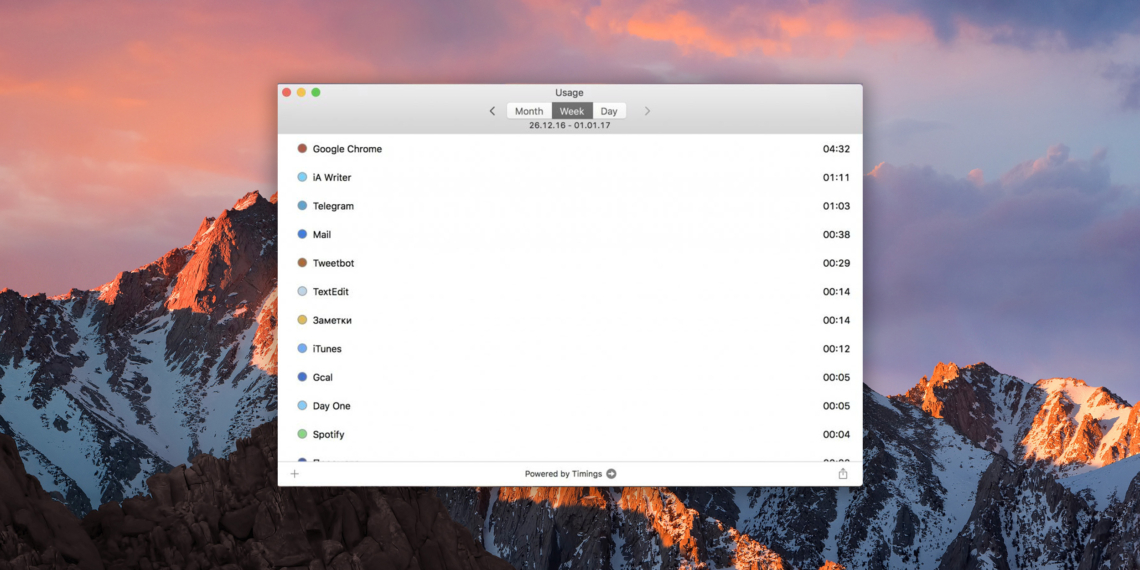1140x570 pixels.
Task: Click the Gcal app row
Action: 570,377
